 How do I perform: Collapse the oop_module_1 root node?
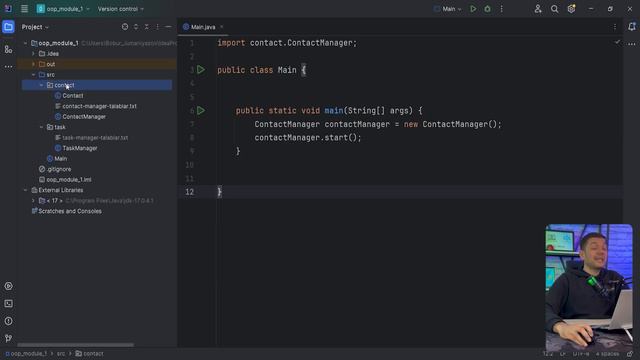25,43
